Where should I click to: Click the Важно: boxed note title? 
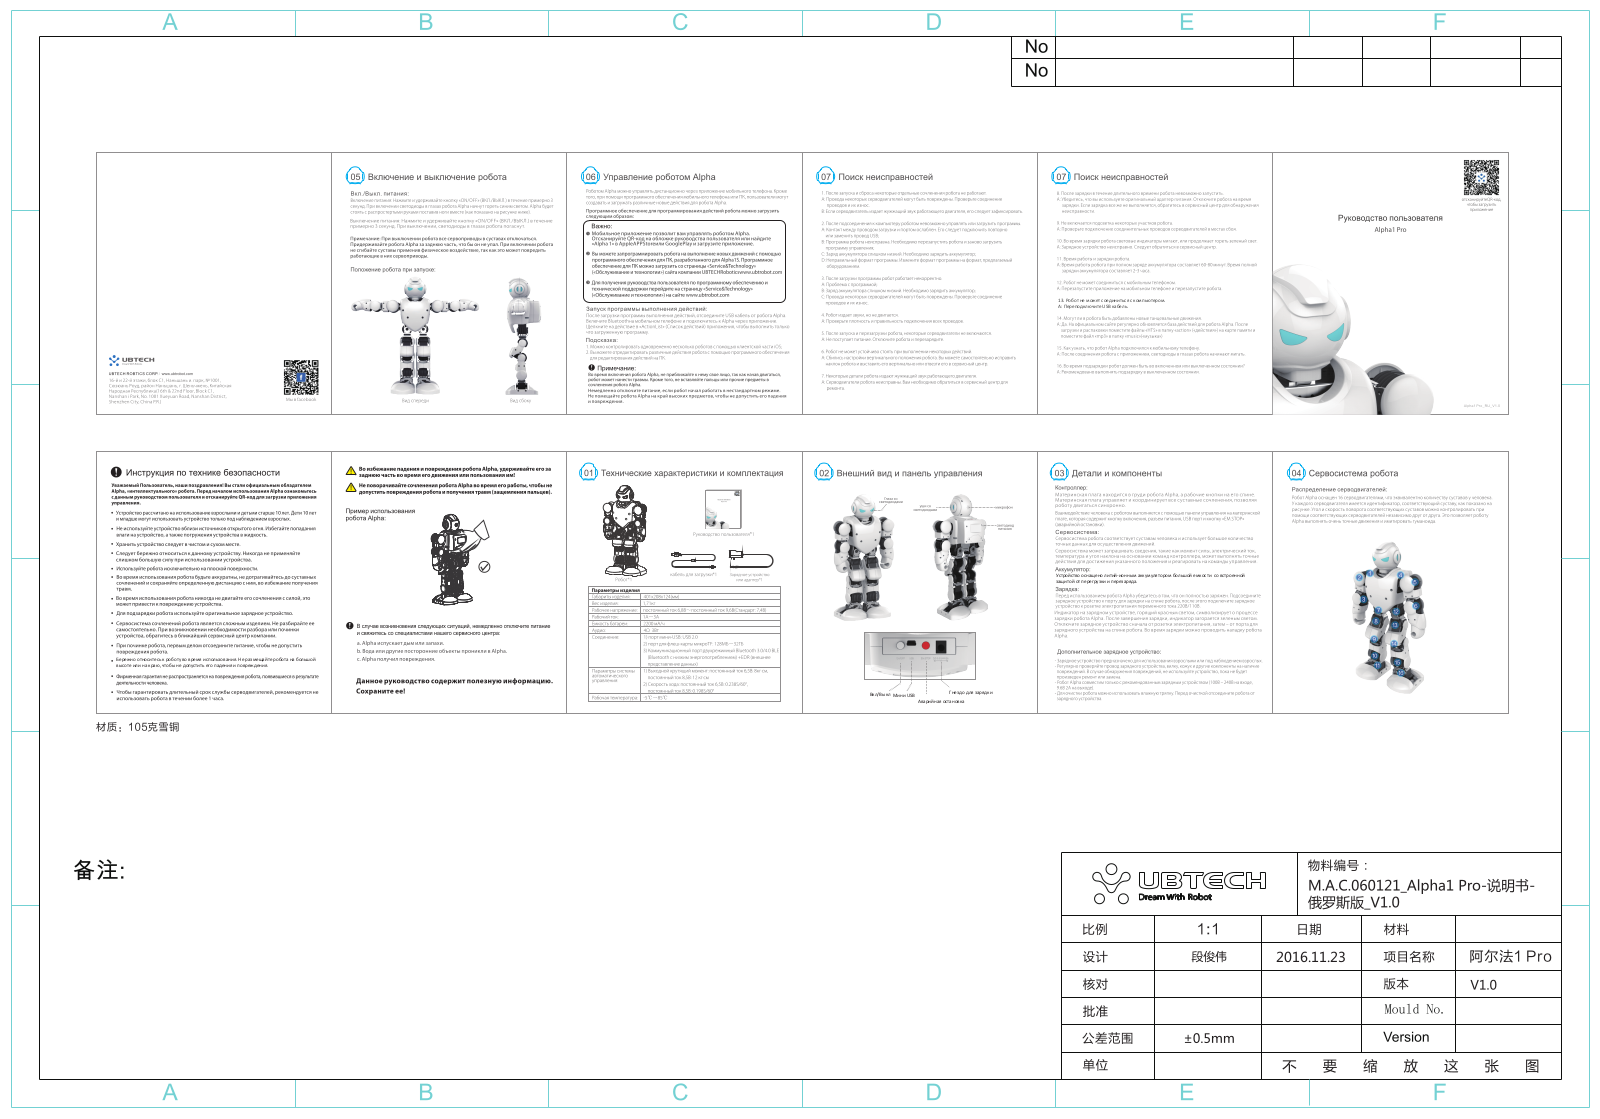point(602,226)
